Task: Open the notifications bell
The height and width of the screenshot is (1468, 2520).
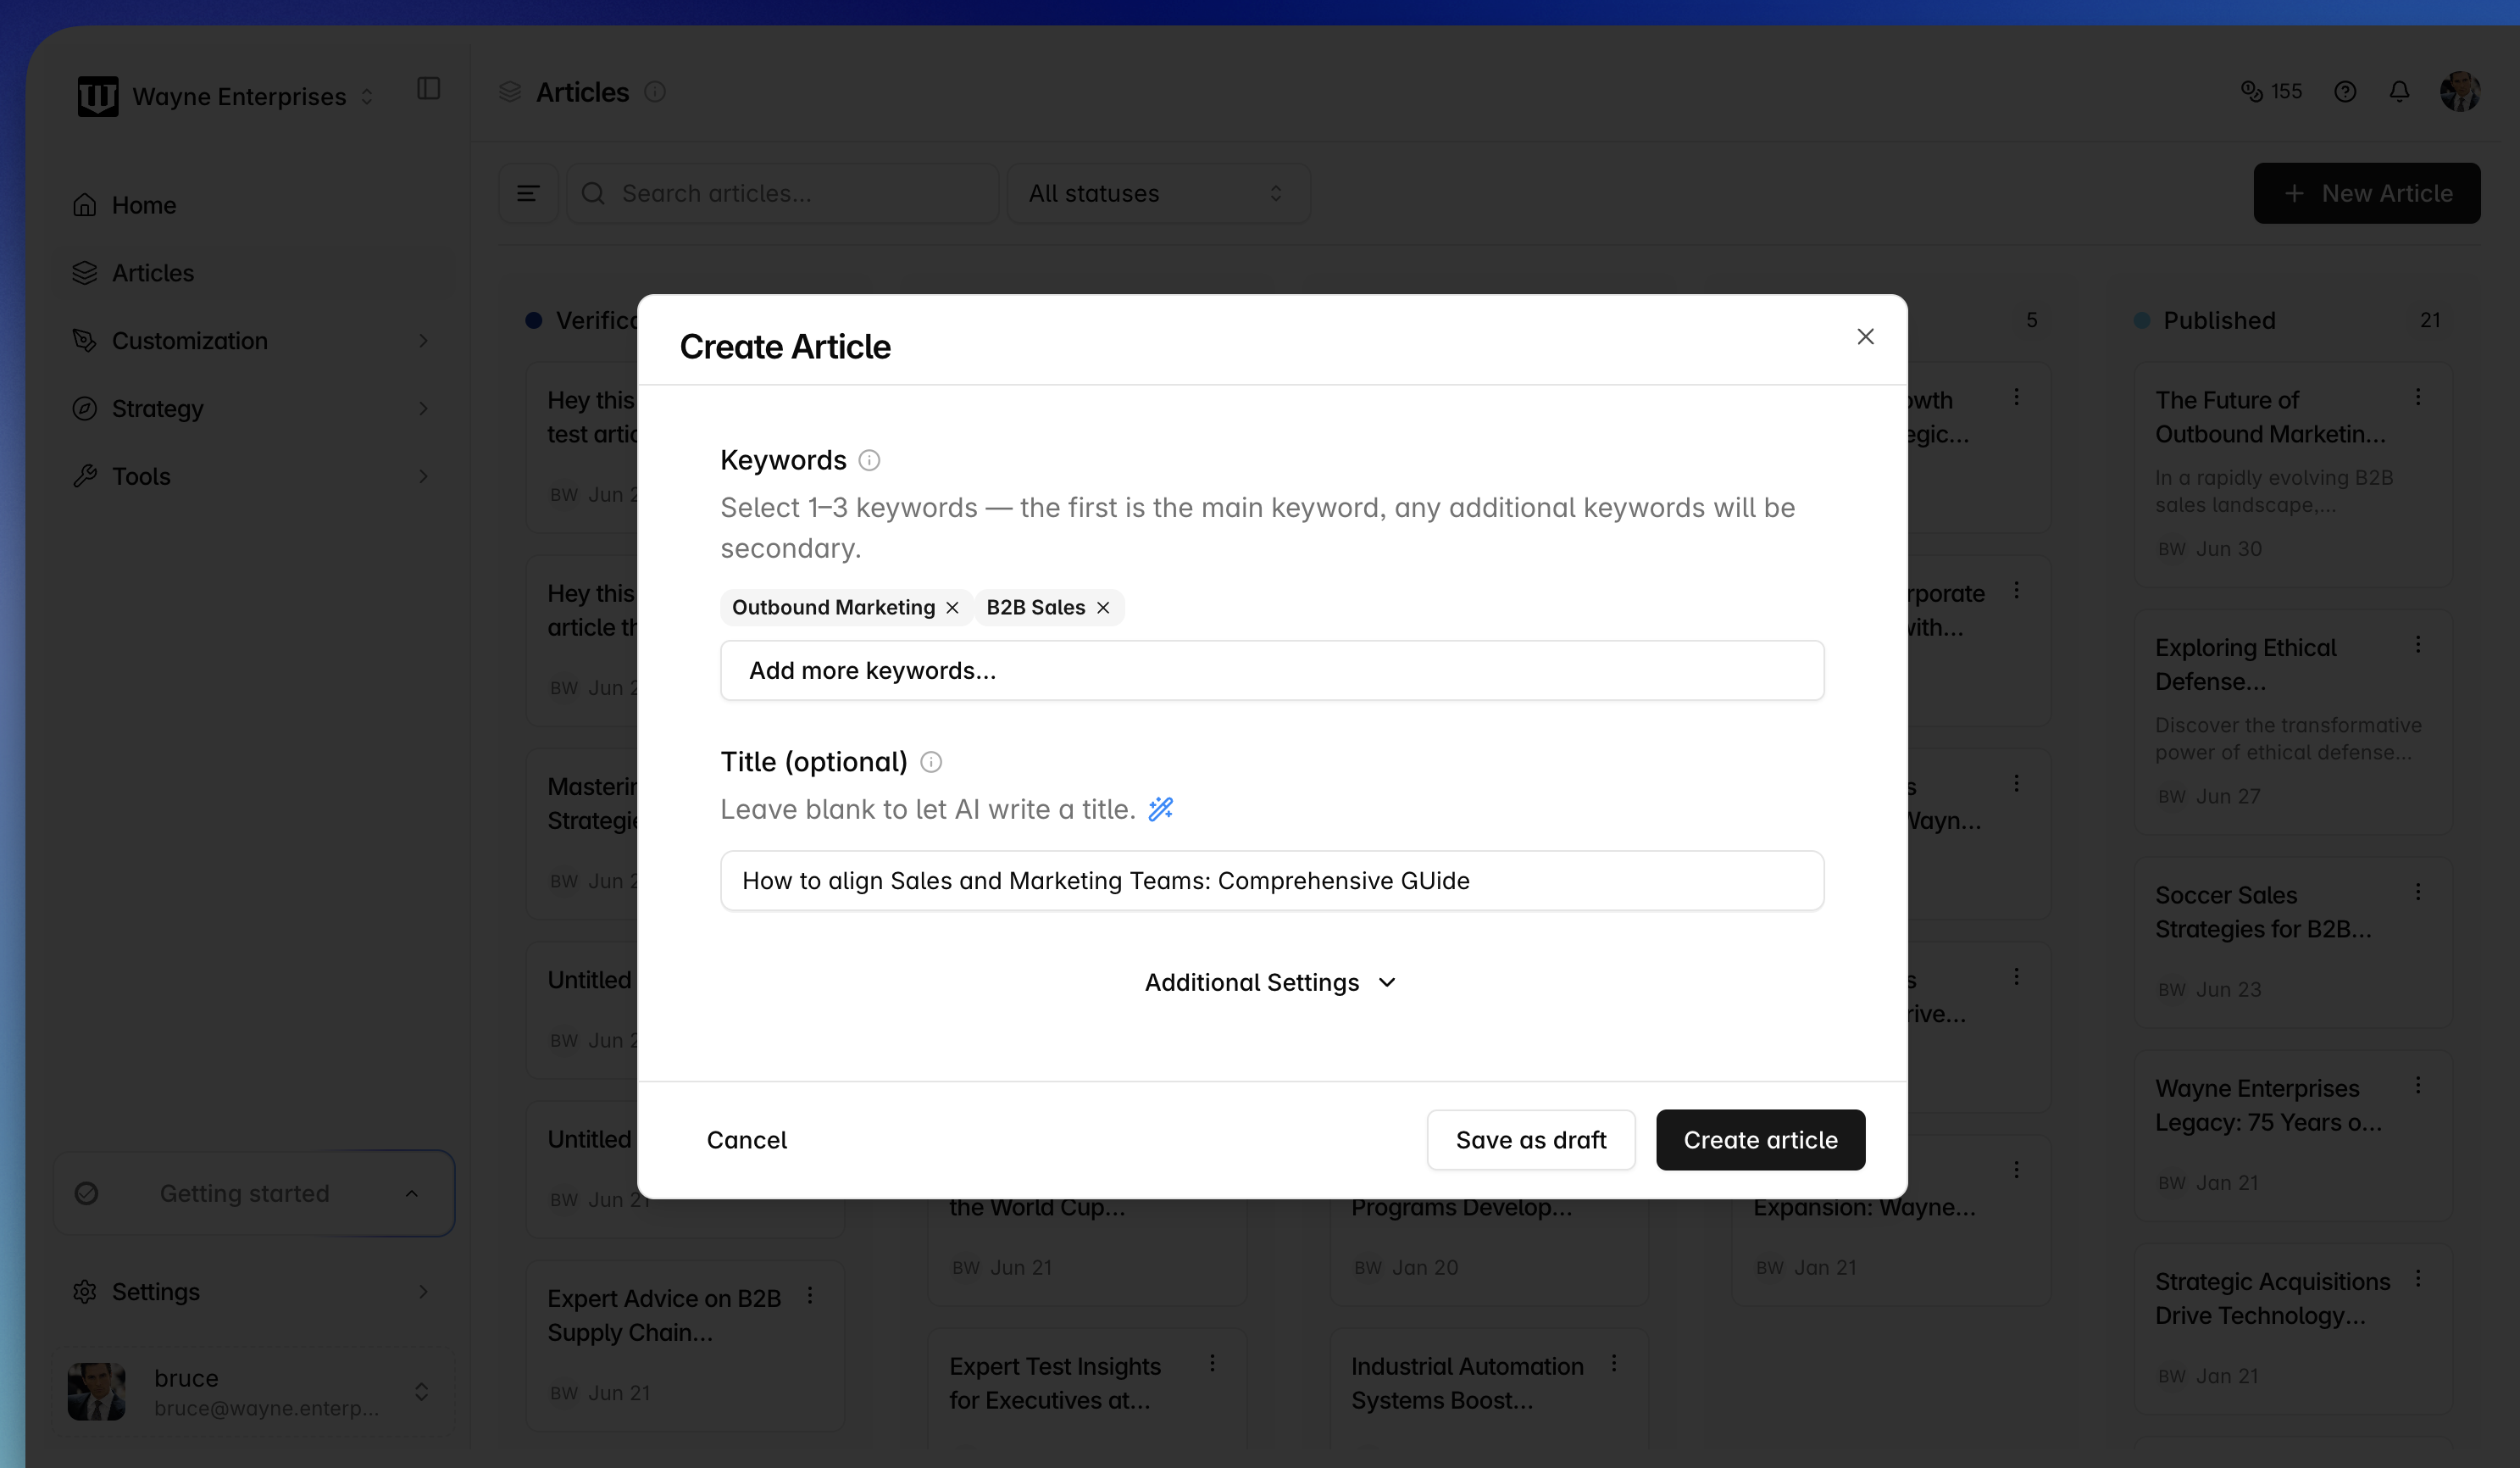Action: 2399,91
